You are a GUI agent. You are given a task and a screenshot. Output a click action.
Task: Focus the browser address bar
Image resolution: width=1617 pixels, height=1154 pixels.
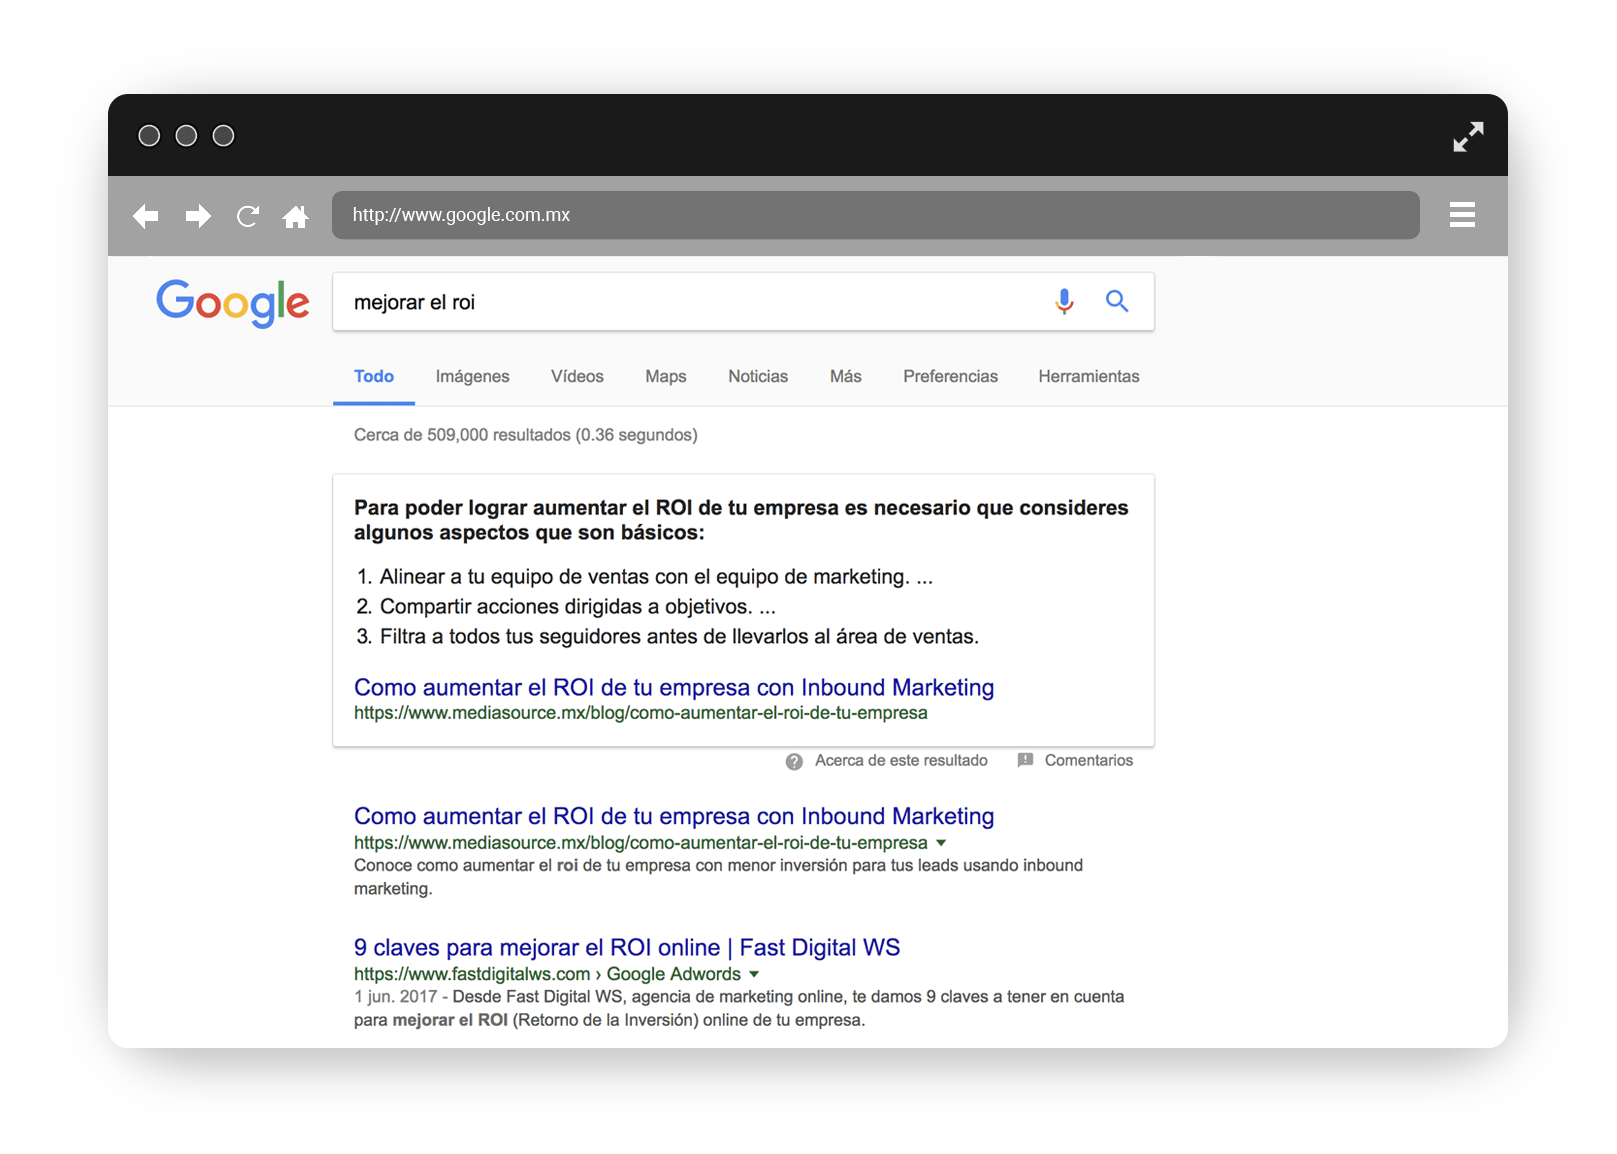tap(875, 215)
